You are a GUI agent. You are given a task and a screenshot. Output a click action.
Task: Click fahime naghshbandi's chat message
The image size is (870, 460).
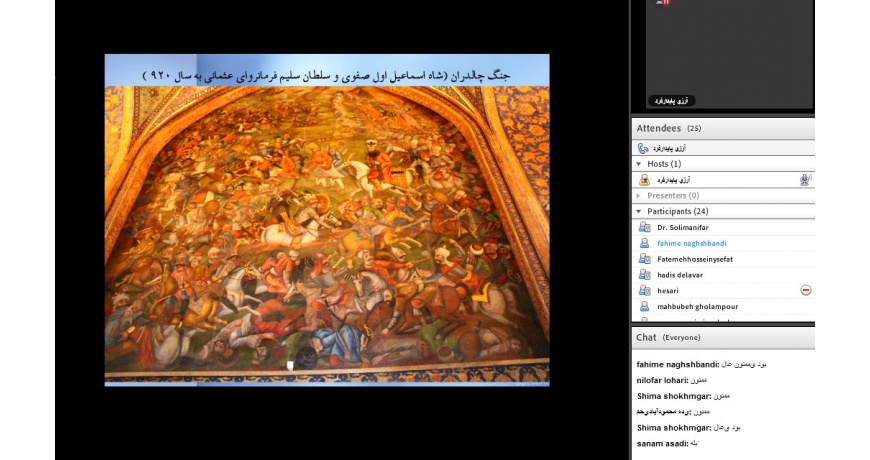[x=701, y=365]
